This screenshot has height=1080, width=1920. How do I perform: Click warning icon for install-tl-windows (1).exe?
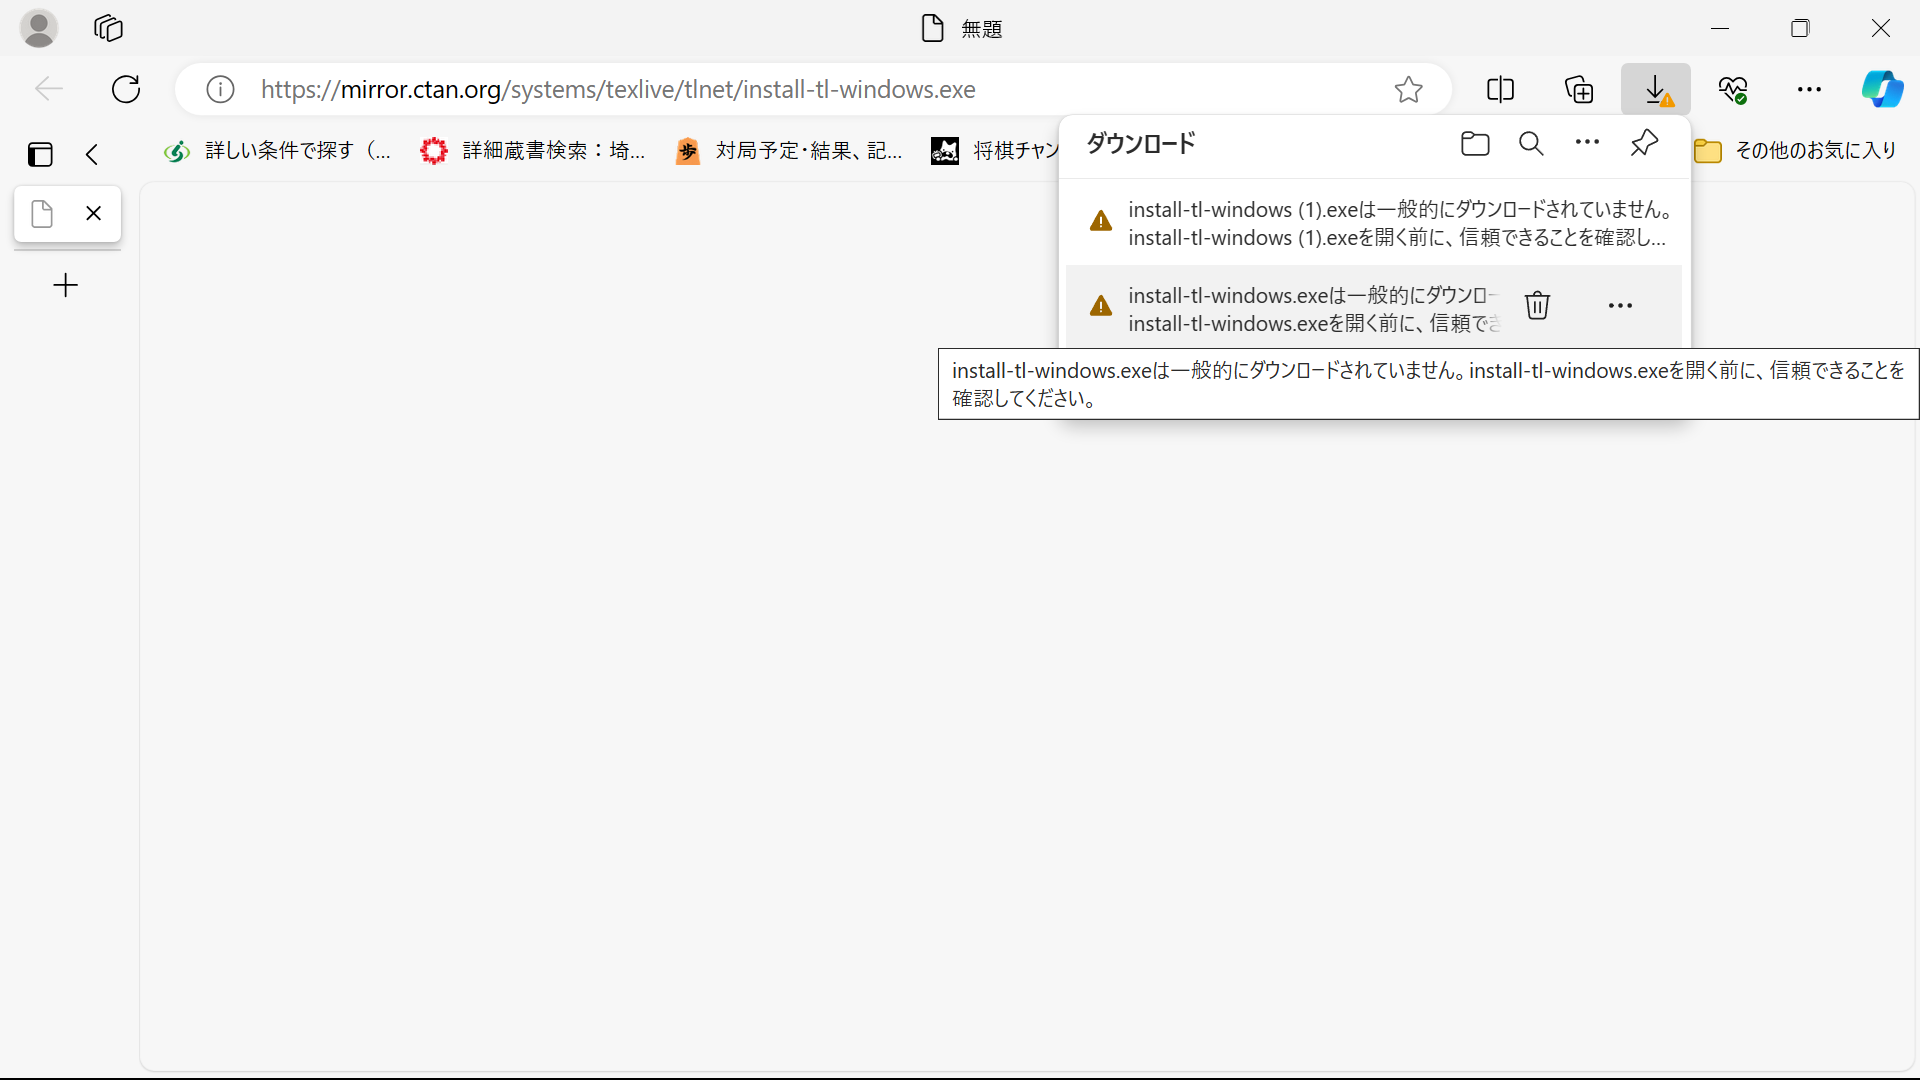click(1101, 221)
